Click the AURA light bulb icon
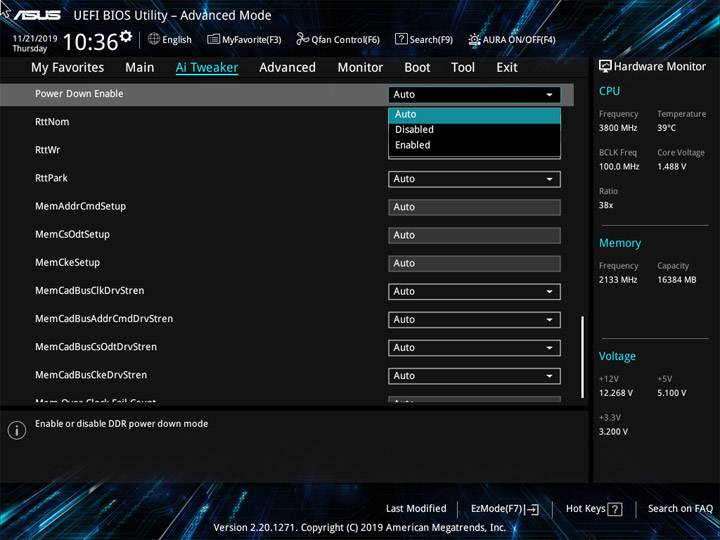 [x=474, y=39]
